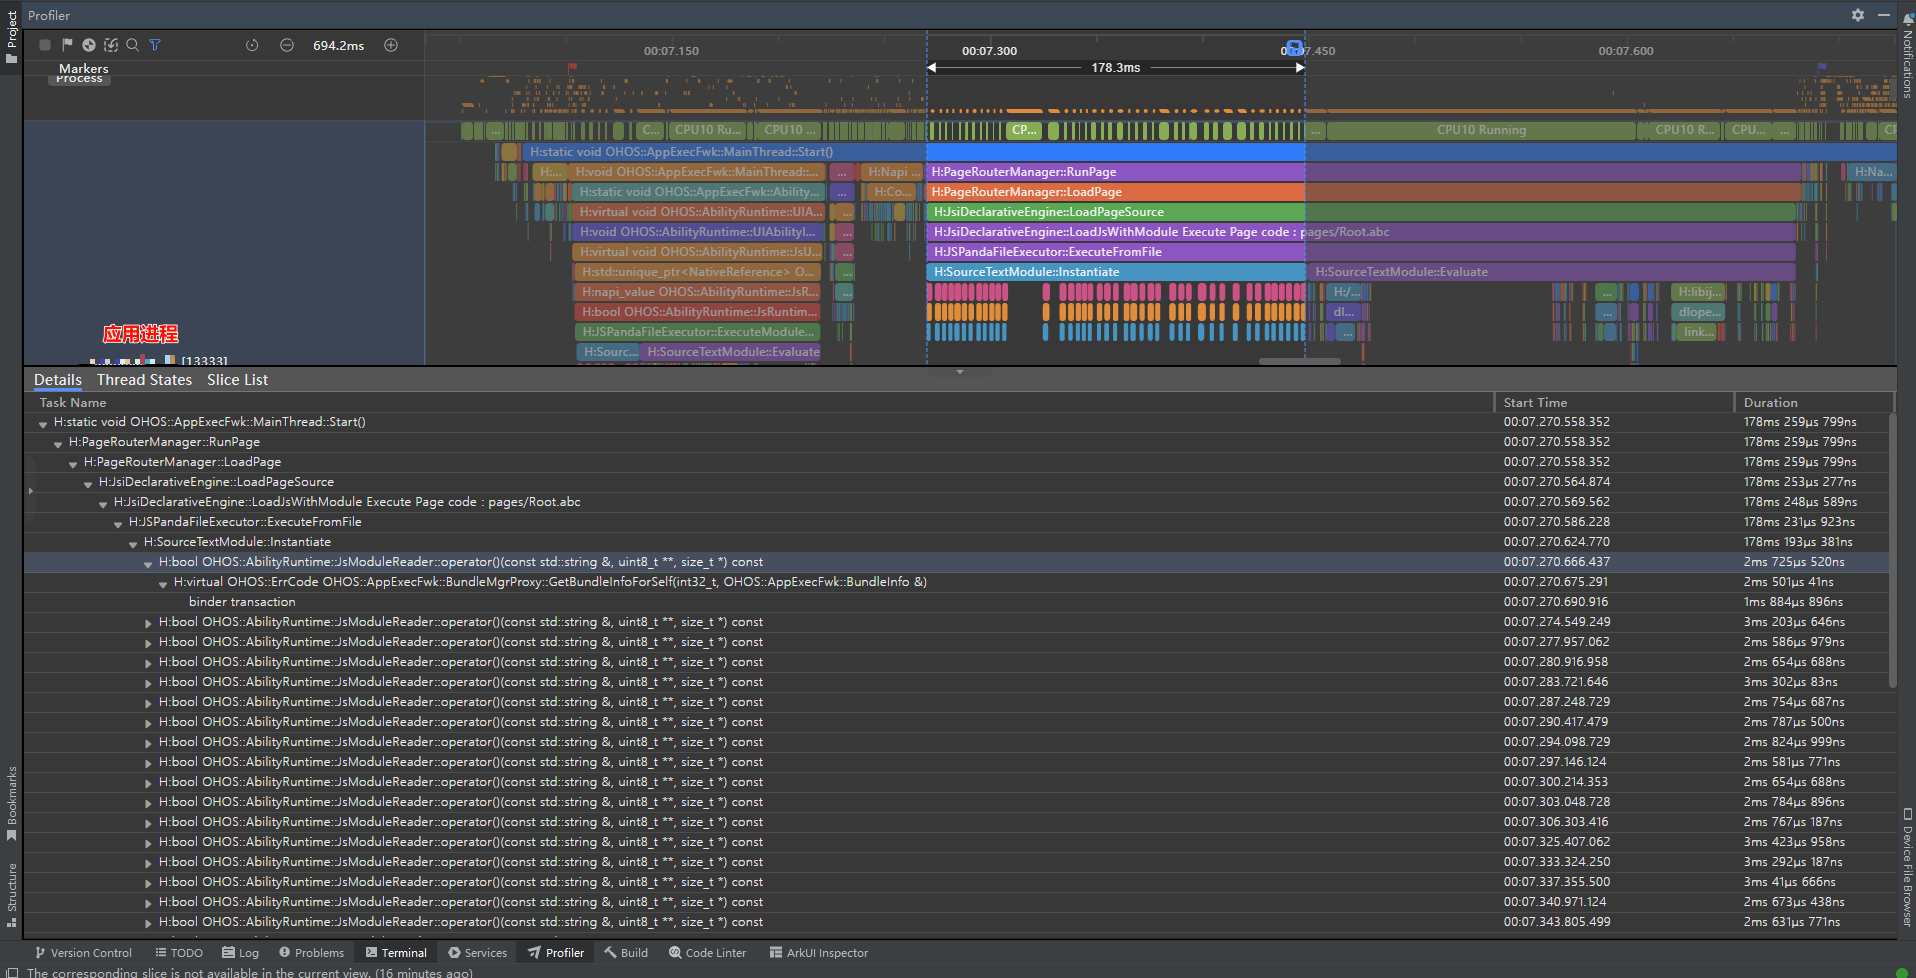Select the H:PageRouterManager::LoadPage slice in timeline
This screenshot has height=978, width=1916.
[x=1116, y=192]
